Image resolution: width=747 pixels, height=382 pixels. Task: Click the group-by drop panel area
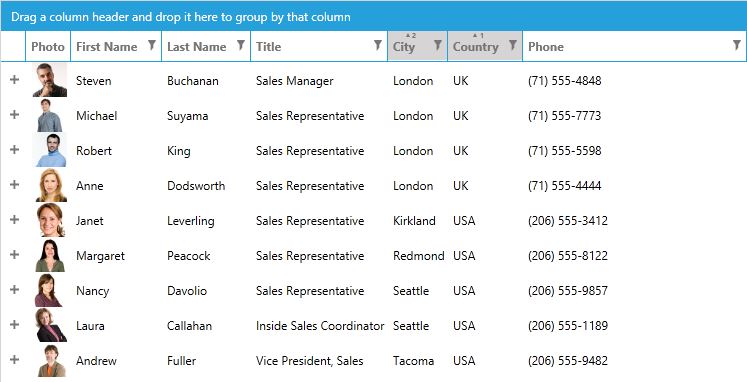pyautogui.click(x=374, y=16)
